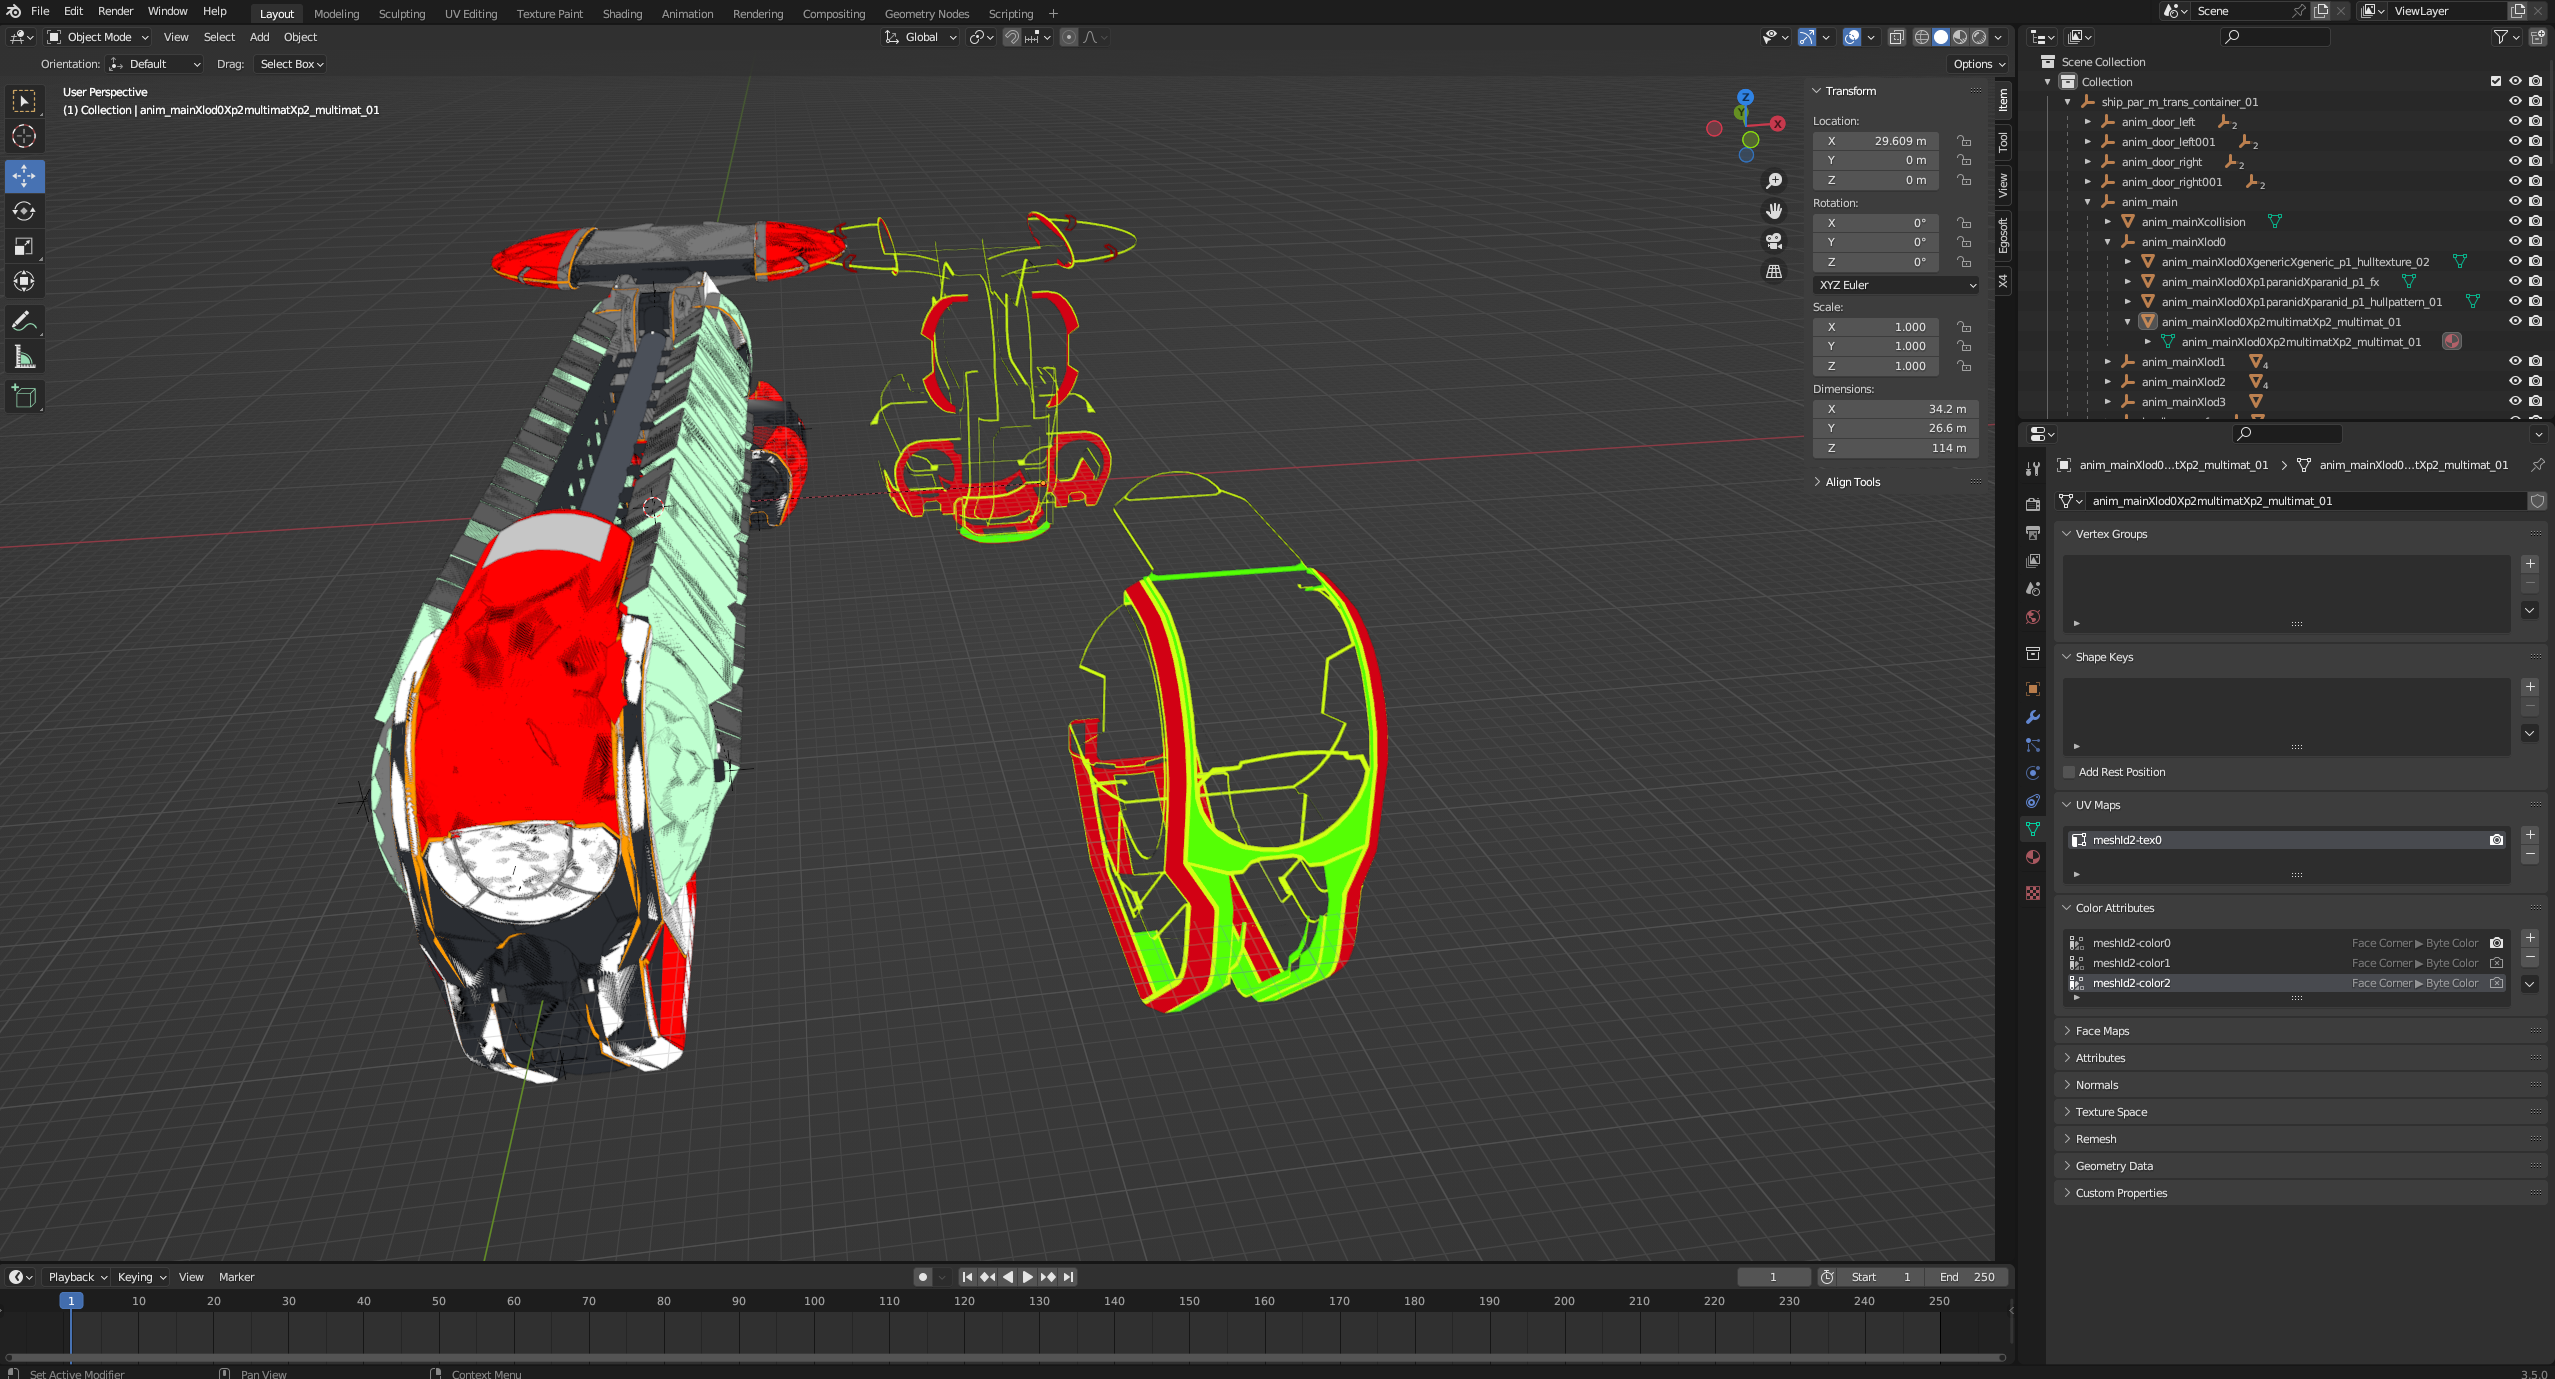2555x1379 pixels.
Task: Hide anim_mainXcollision in viewport
Action: tap(2515, 221)
